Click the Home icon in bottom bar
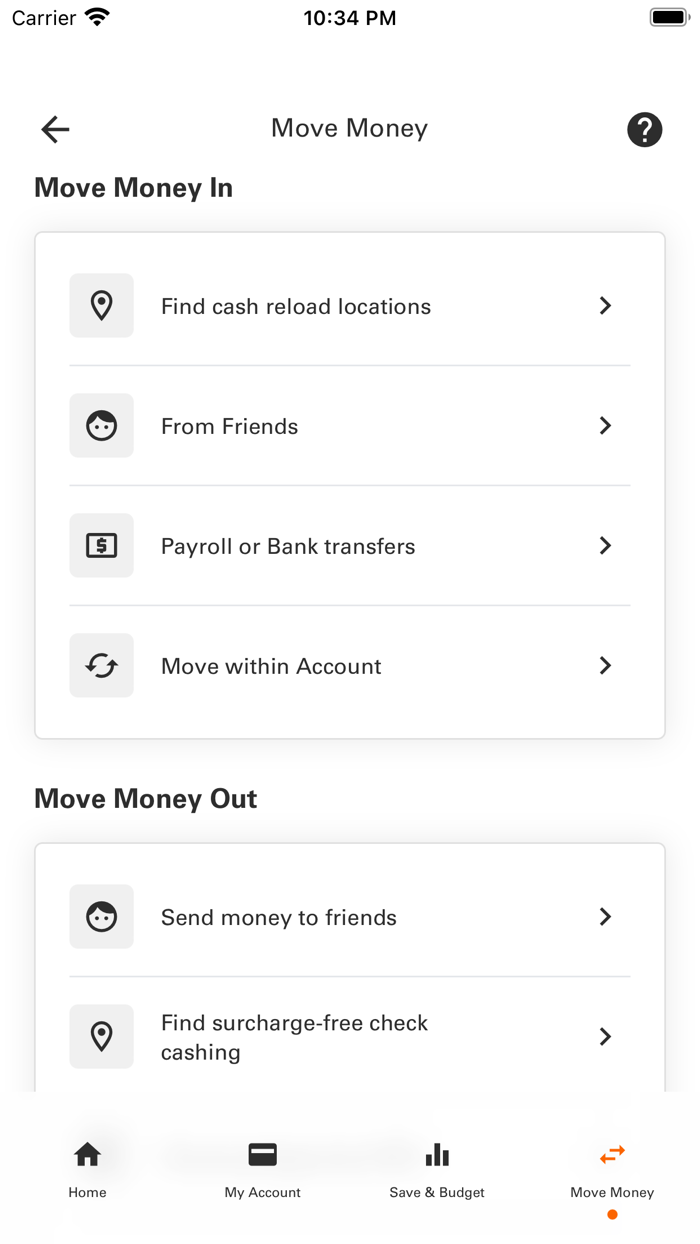The height and width of the screenshot is (1244, 700). 87,1153
